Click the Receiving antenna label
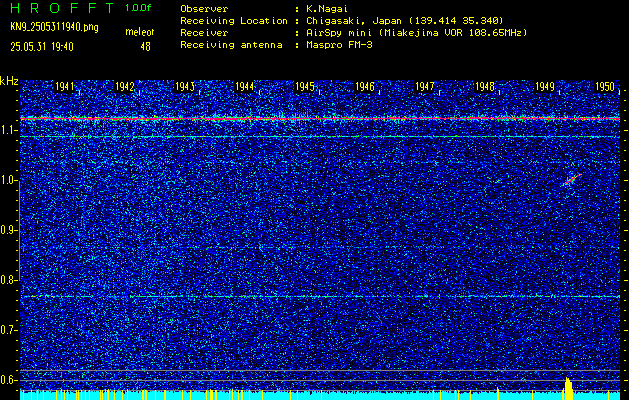This screenshot has width=629, height=400. click(231, 45)
